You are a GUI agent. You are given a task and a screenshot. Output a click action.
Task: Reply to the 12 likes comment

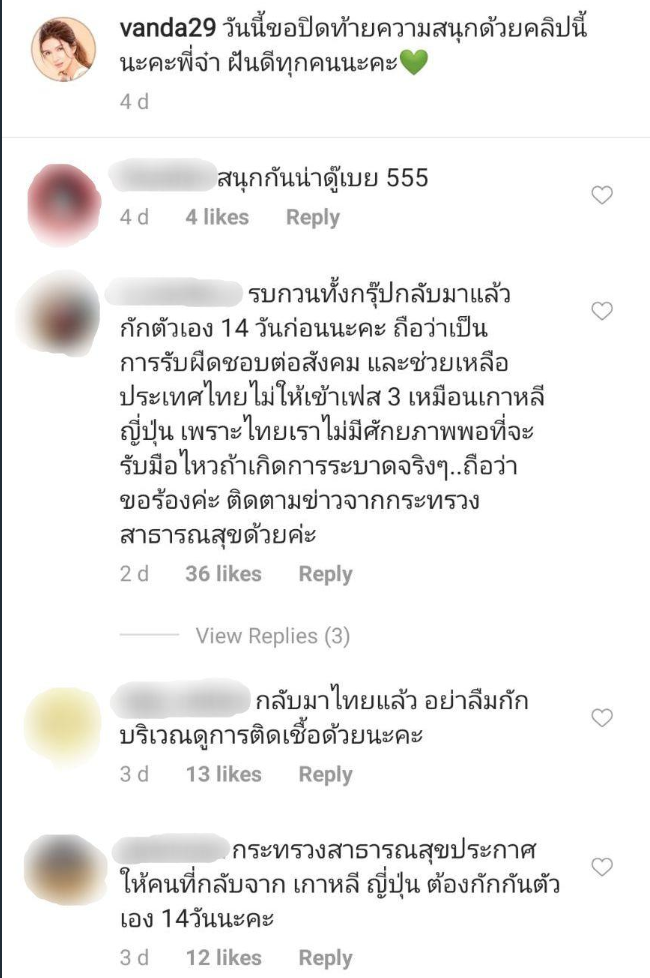pos(325,958)
